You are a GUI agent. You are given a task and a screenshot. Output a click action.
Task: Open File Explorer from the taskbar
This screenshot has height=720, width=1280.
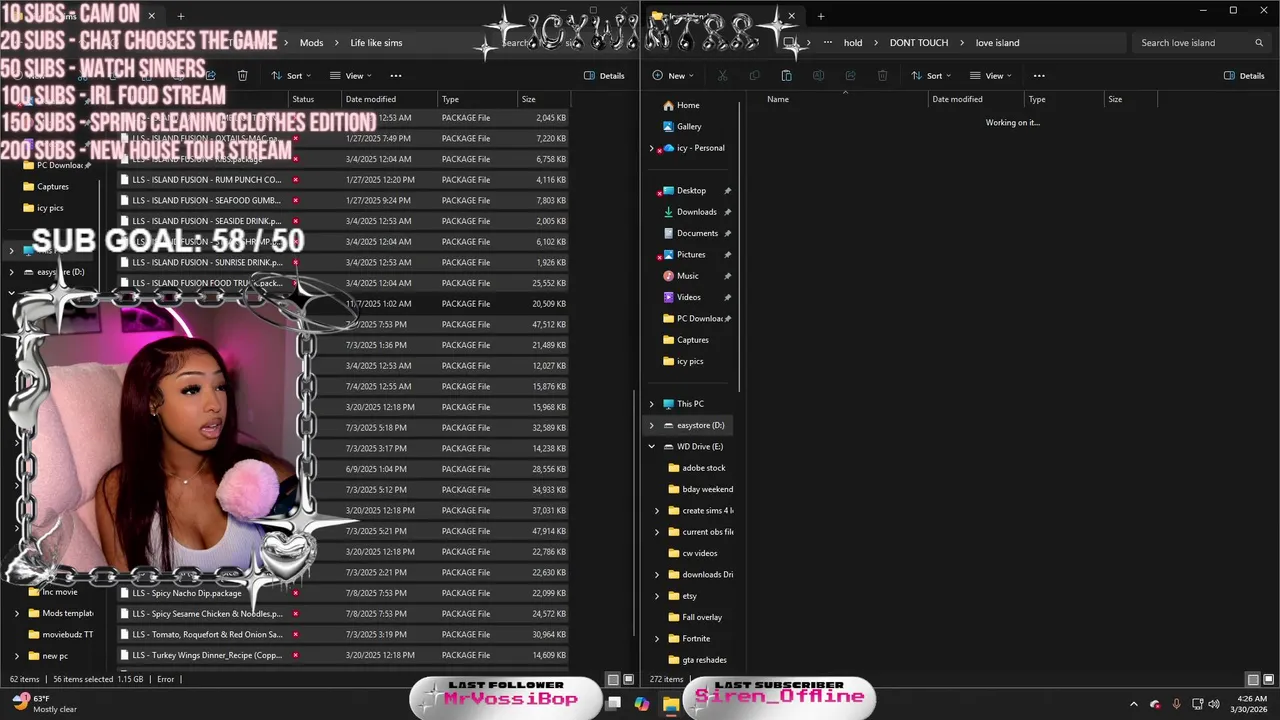click(670, 704)
